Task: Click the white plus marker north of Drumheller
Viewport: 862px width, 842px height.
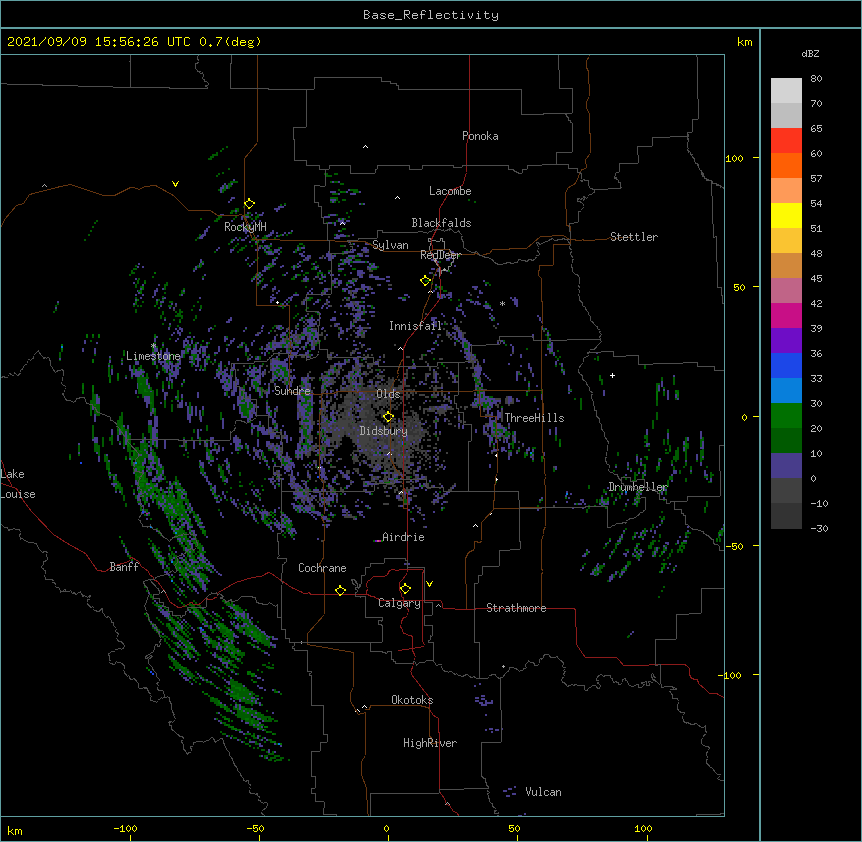Action: (x=612, y=375)
